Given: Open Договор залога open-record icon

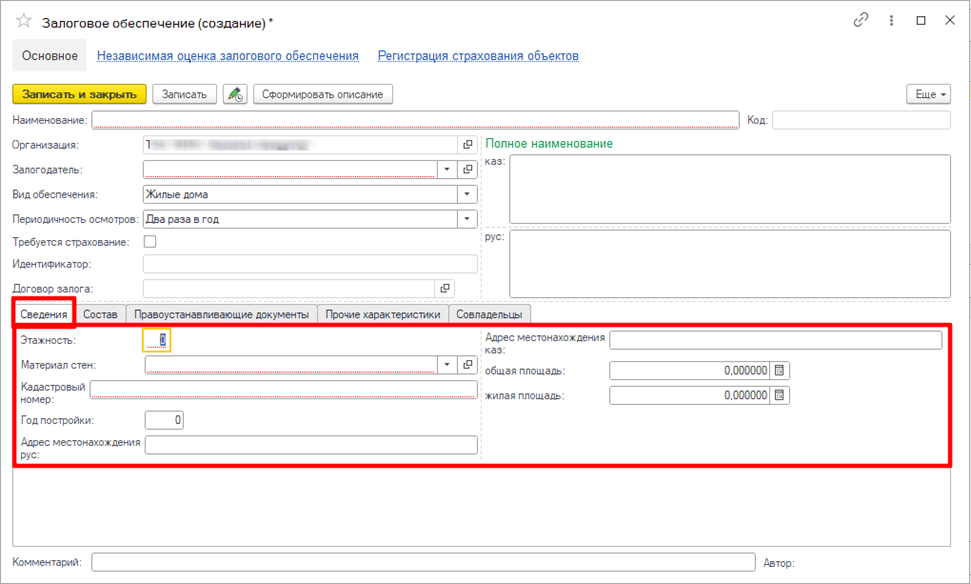Looking at the screenshot, I should coord(445,289).
